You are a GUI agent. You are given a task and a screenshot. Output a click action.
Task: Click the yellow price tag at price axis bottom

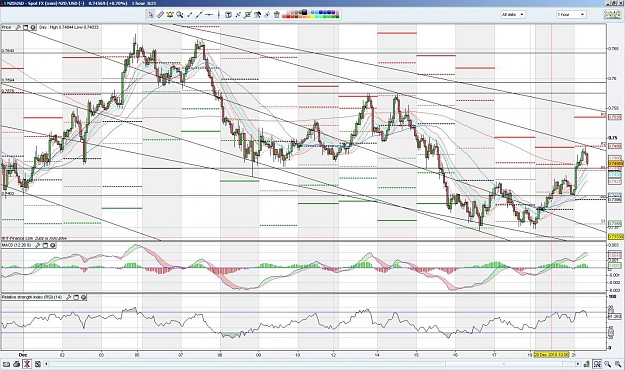615,237
